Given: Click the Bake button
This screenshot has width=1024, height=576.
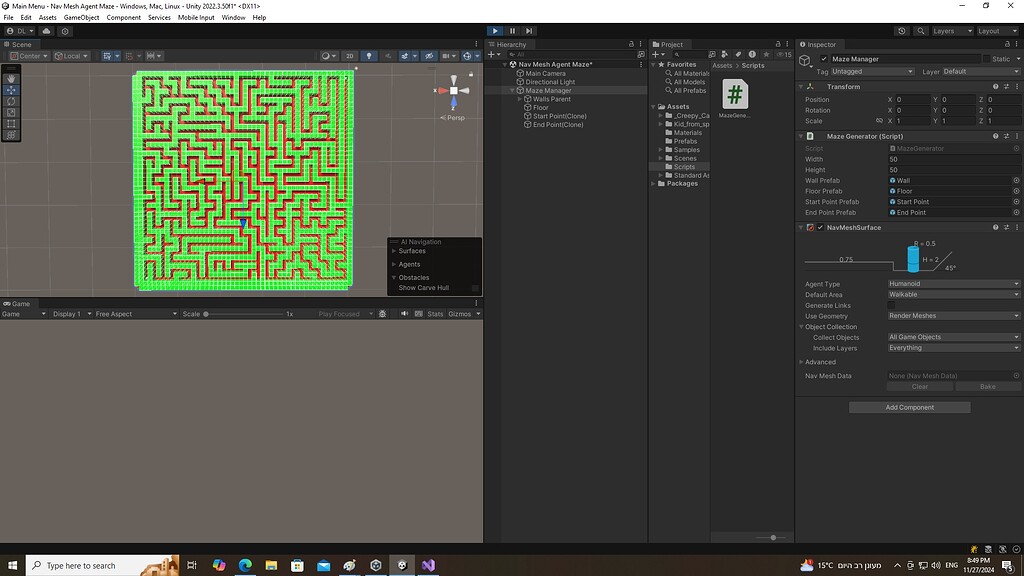Looking at the screenshot, I should point(987,386).
